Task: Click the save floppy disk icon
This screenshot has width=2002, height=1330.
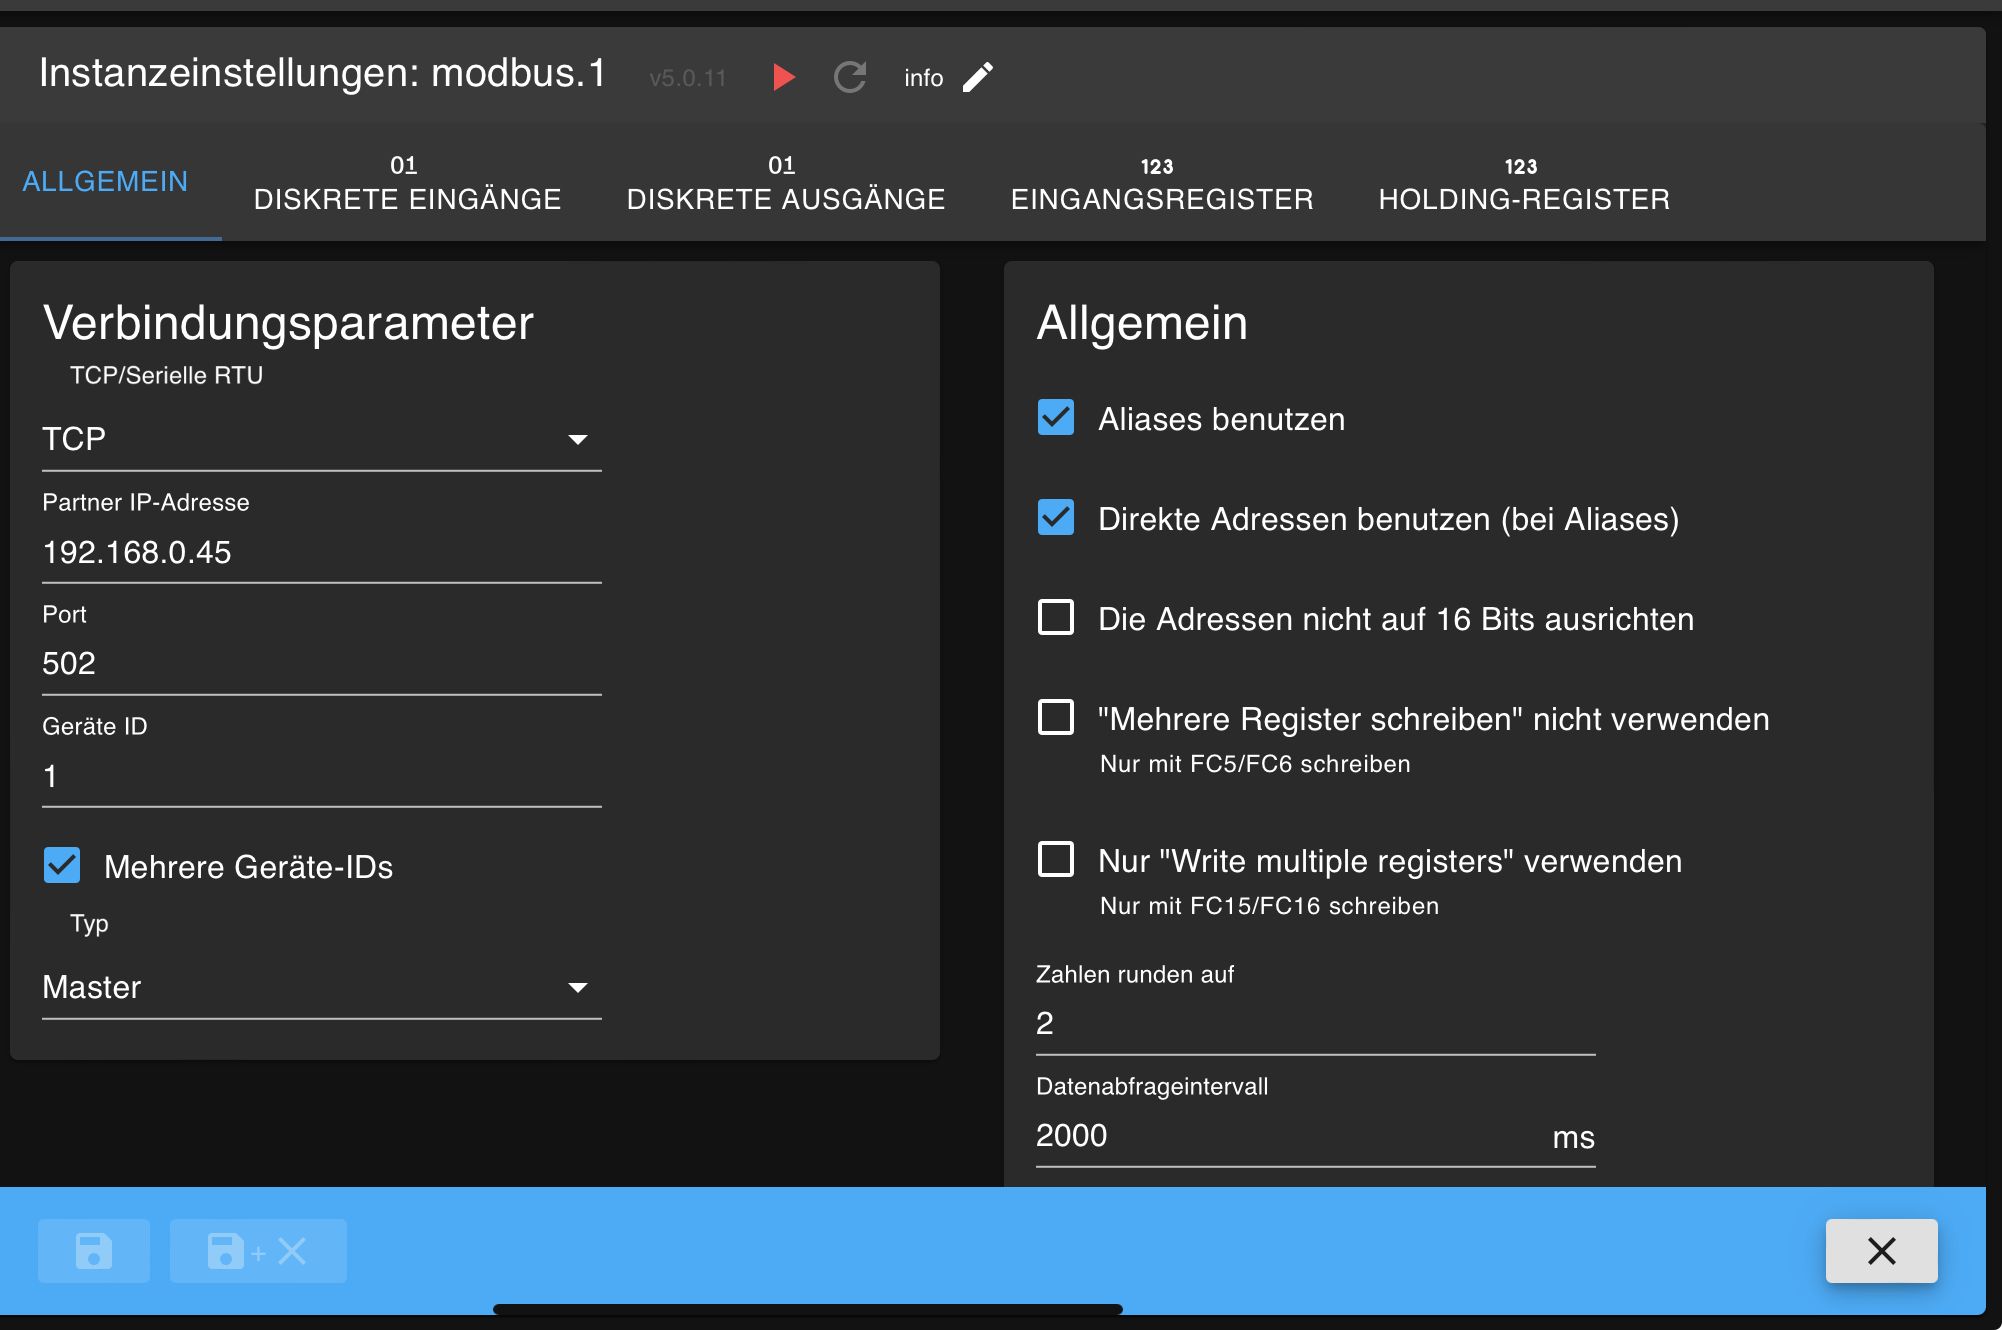Action: click(94, 1250)
